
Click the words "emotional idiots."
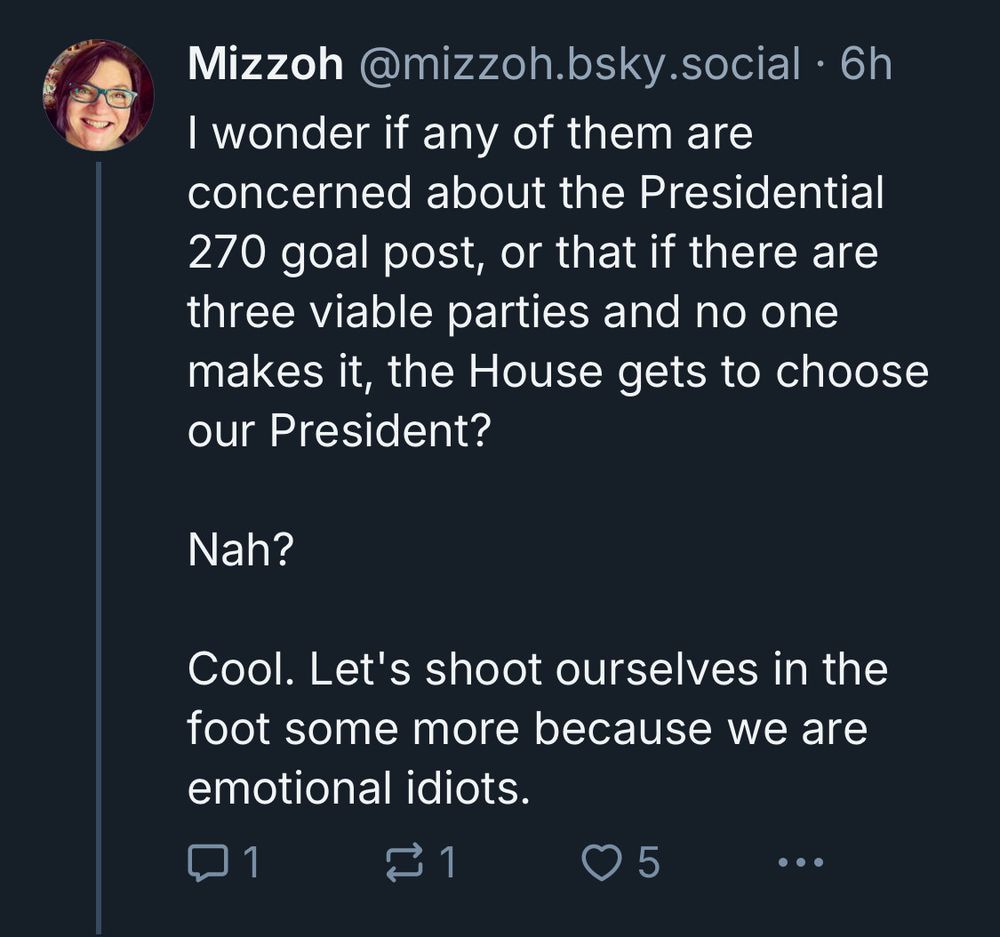[359, 788]
